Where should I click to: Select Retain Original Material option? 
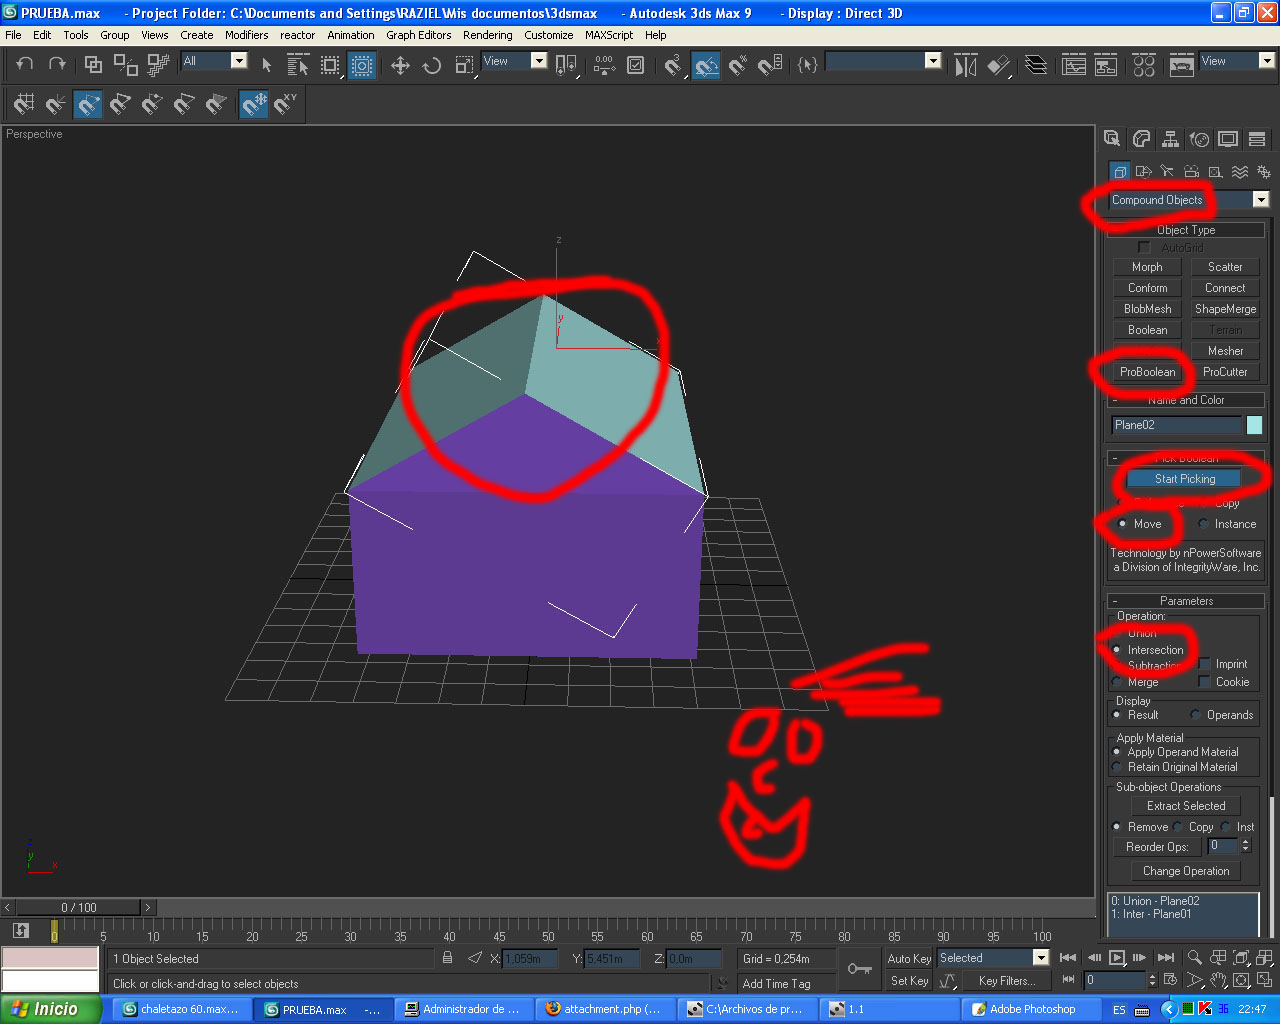click(x=1176, y=767)
